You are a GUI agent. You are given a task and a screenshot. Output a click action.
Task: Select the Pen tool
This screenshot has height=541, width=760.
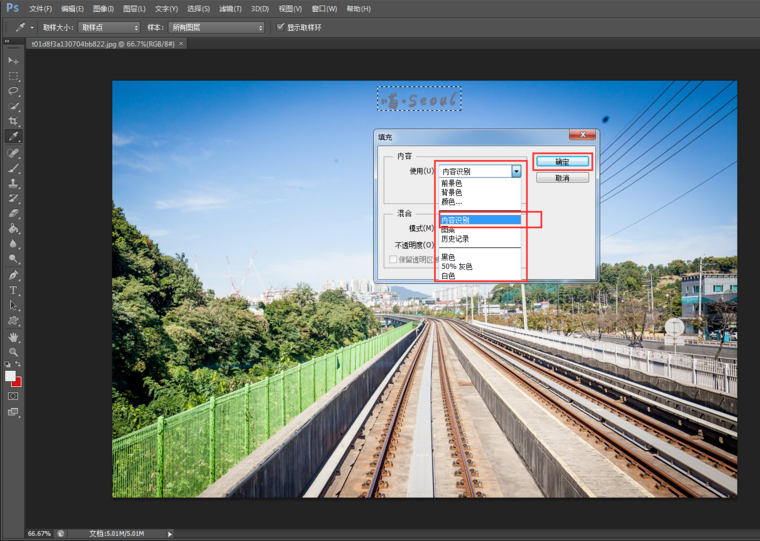pyautogui.click(x=13, y=275)
